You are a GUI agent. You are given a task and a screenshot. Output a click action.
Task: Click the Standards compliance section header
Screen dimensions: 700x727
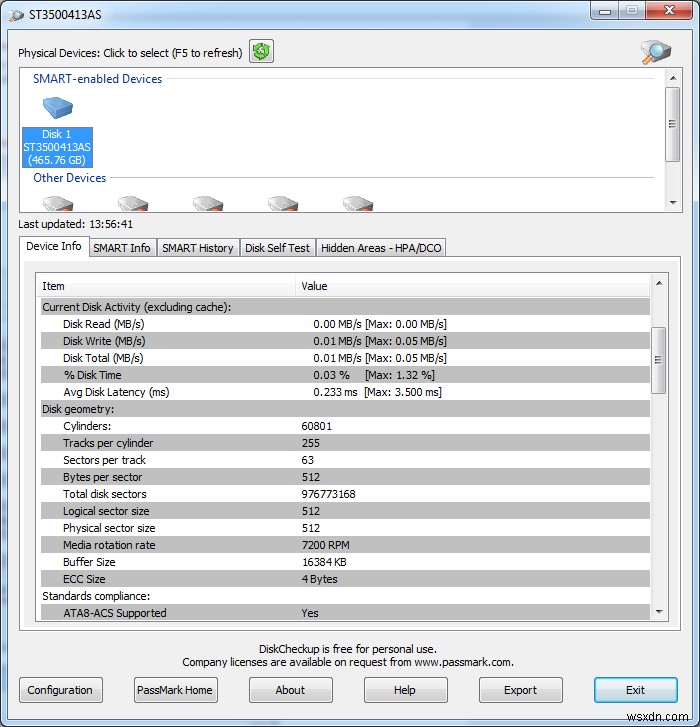coord(345,596)
